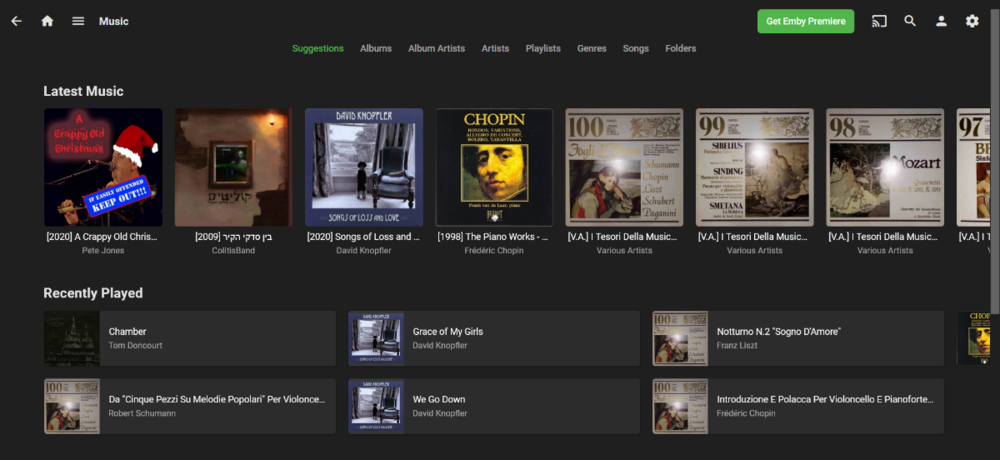The height and width of the screenshot is (460, 1000).
Task: Click the Cast to device icon
Action: [x=879, y=21]
